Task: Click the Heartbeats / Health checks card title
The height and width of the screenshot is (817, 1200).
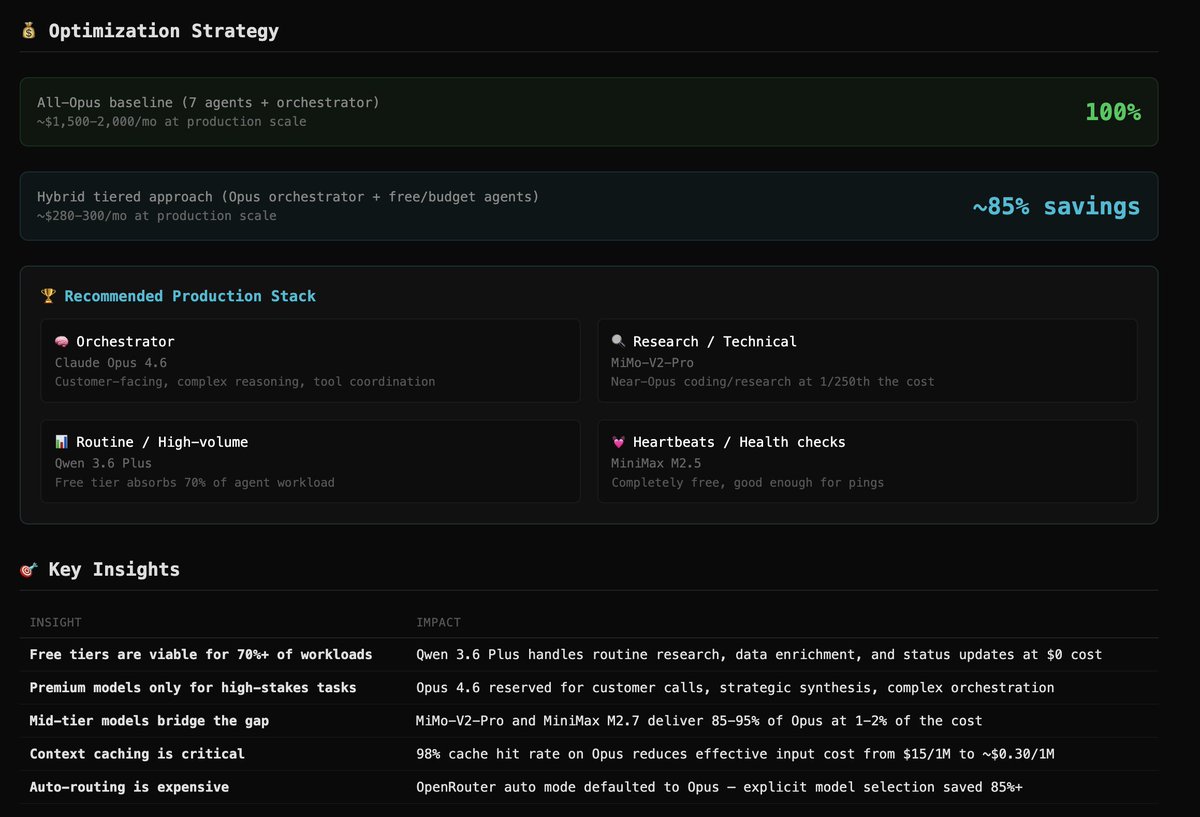Action: click(739, 442)
